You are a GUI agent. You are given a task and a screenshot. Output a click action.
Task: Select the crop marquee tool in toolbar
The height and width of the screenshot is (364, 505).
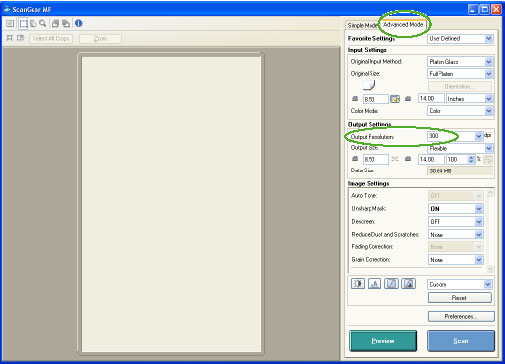click(23, 24)
